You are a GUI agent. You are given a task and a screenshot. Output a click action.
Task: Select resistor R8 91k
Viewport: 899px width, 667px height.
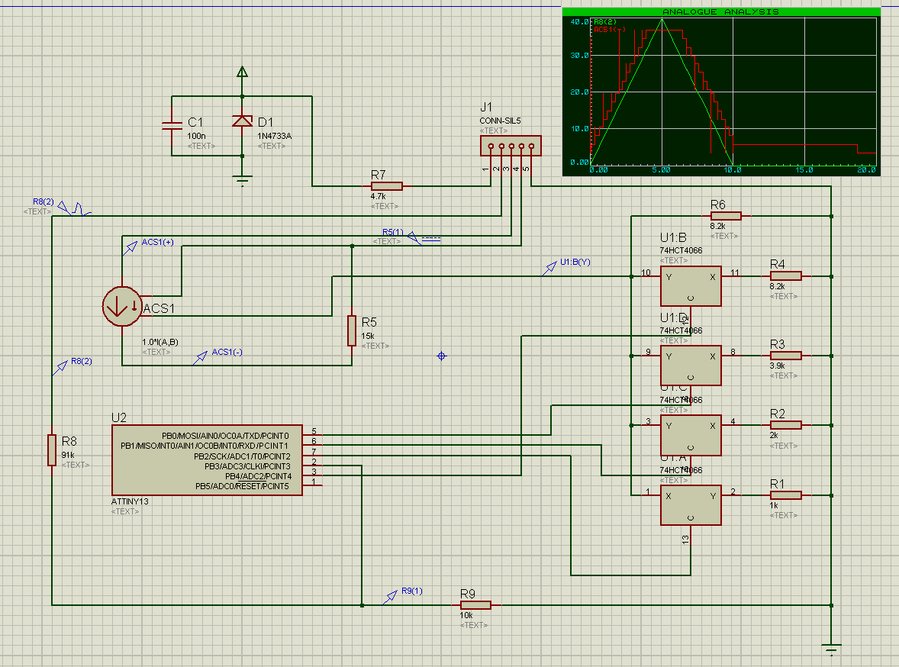(x=52, y=449)
